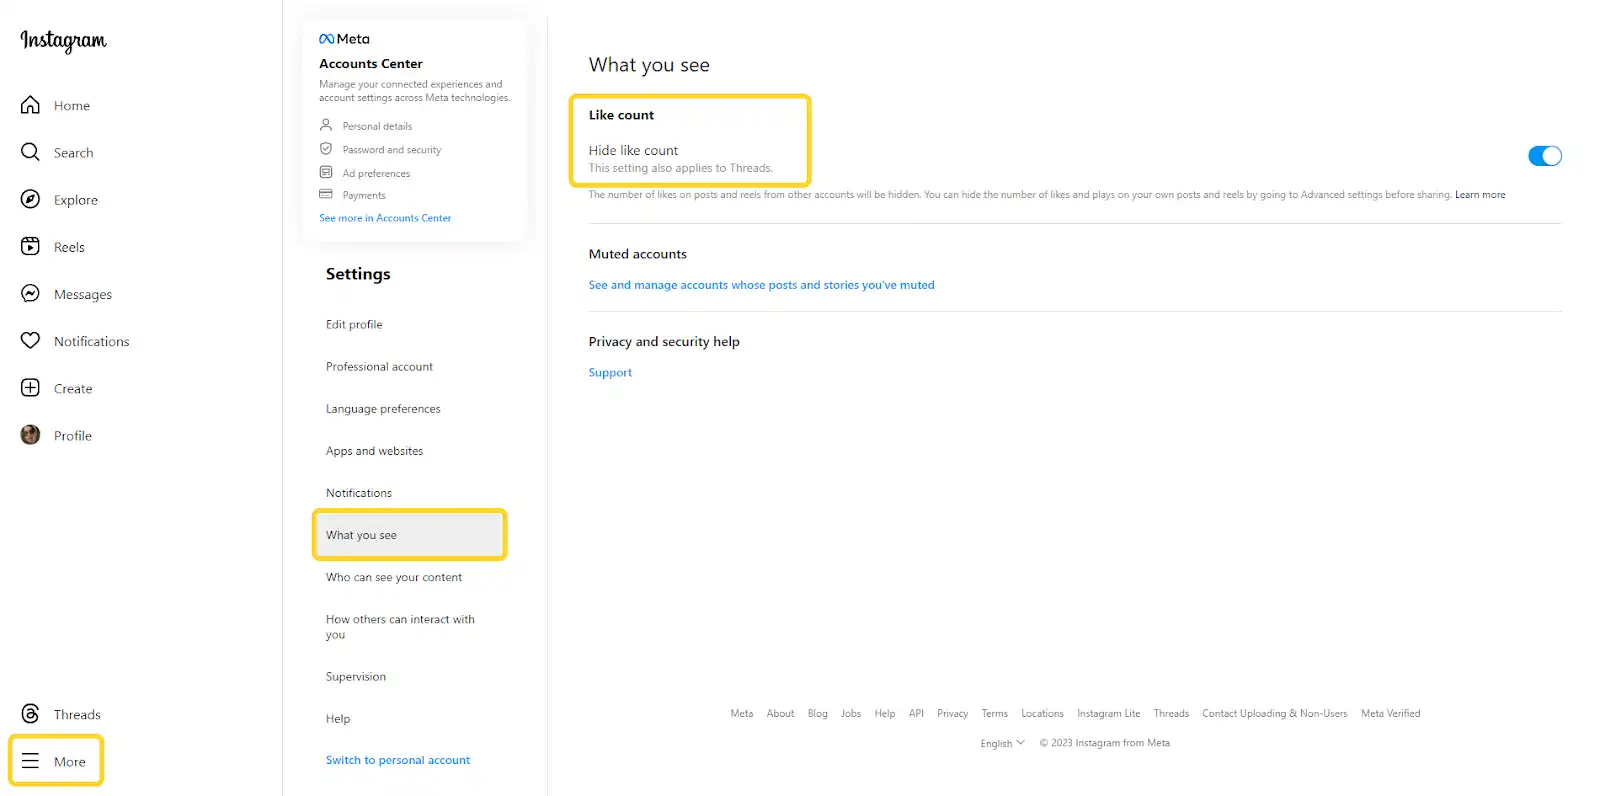Viewport: 1600px width, 796px height.
Task: Open Edit profile settings
Action: pos(354,324)
